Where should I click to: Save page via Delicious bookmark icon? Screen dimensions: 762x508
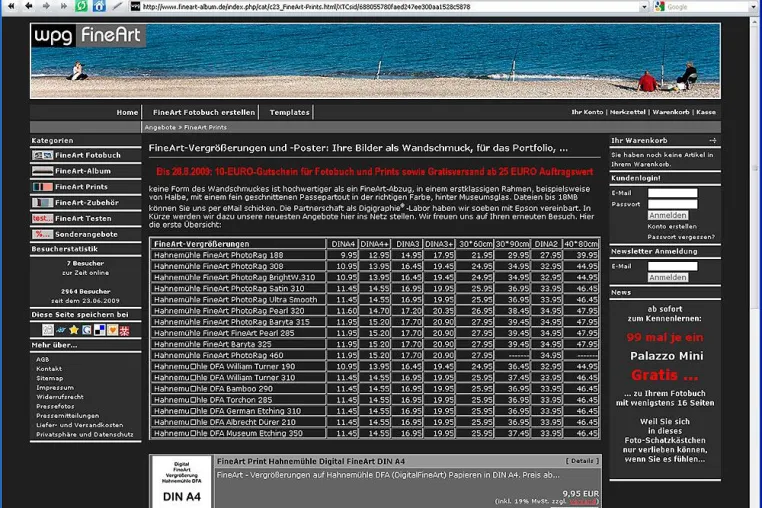tap(100, 331)
